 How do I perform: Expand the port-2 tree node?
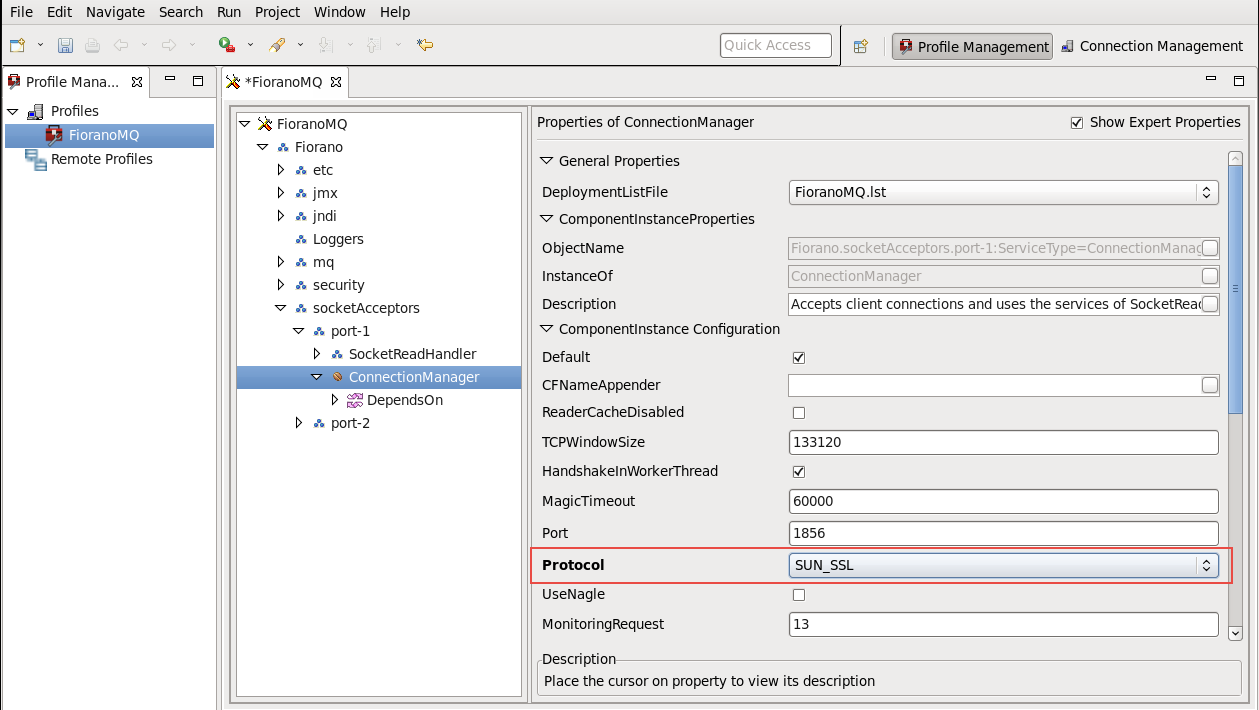[299, 423]
